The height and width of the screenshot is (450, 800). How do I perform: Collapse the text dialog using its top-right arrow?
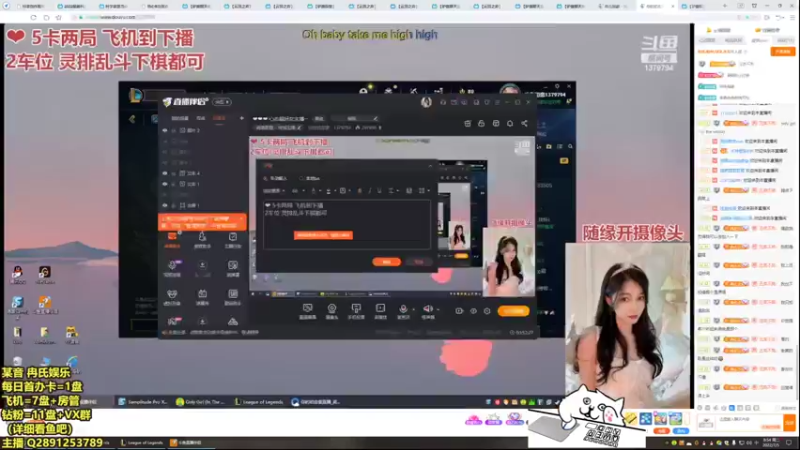click(x=430, y=166)
